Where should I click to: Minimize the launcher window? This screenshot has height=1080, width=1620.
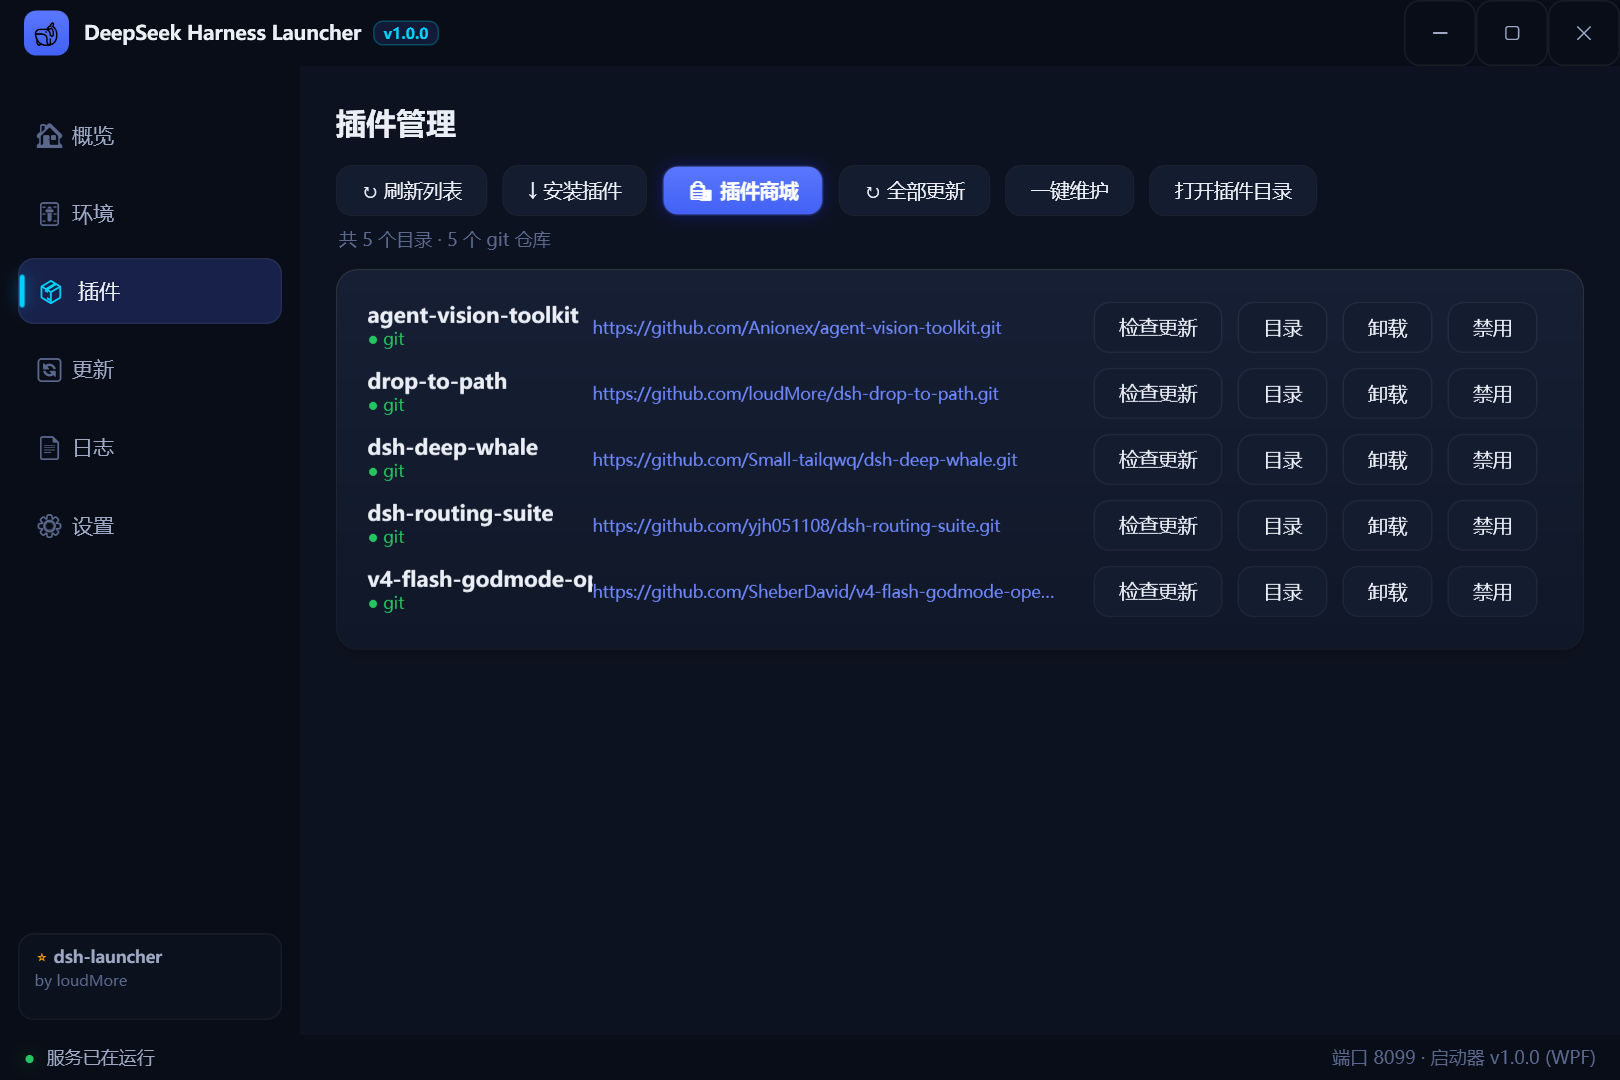point(1440,33)
